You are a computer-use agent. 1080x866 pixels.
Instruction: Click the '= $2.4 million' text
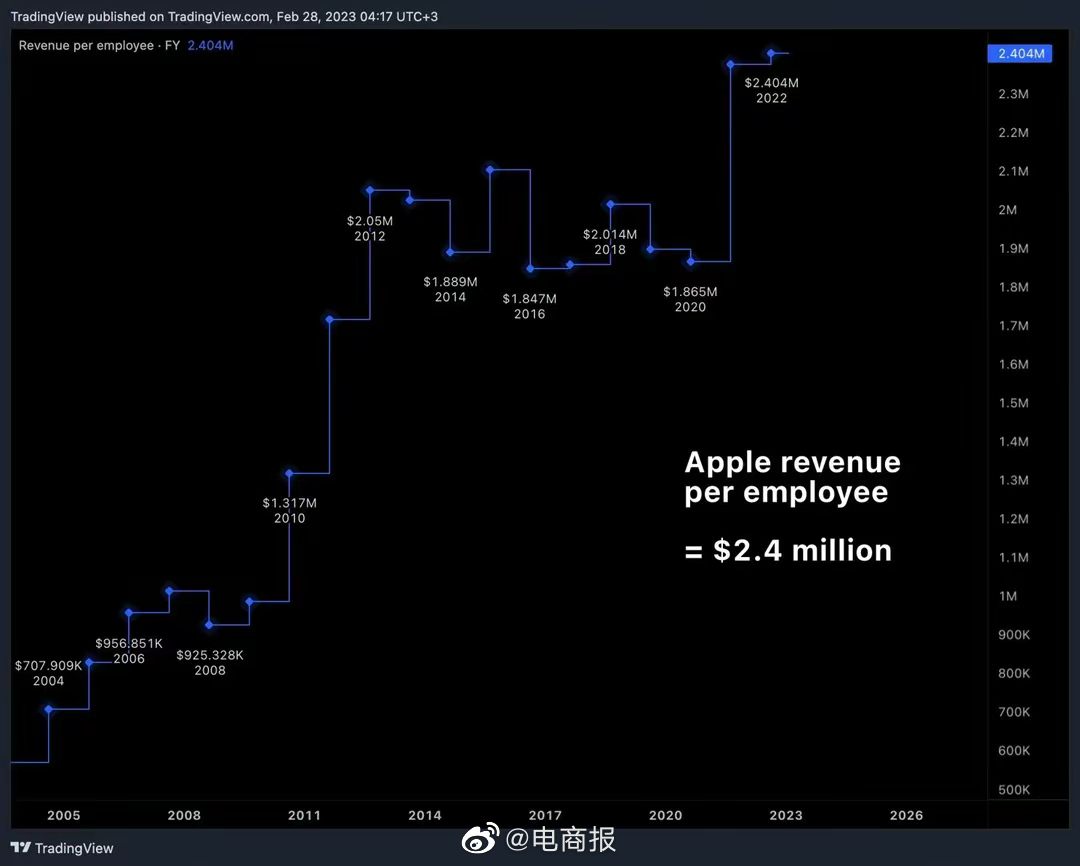[x=788, y=550]
